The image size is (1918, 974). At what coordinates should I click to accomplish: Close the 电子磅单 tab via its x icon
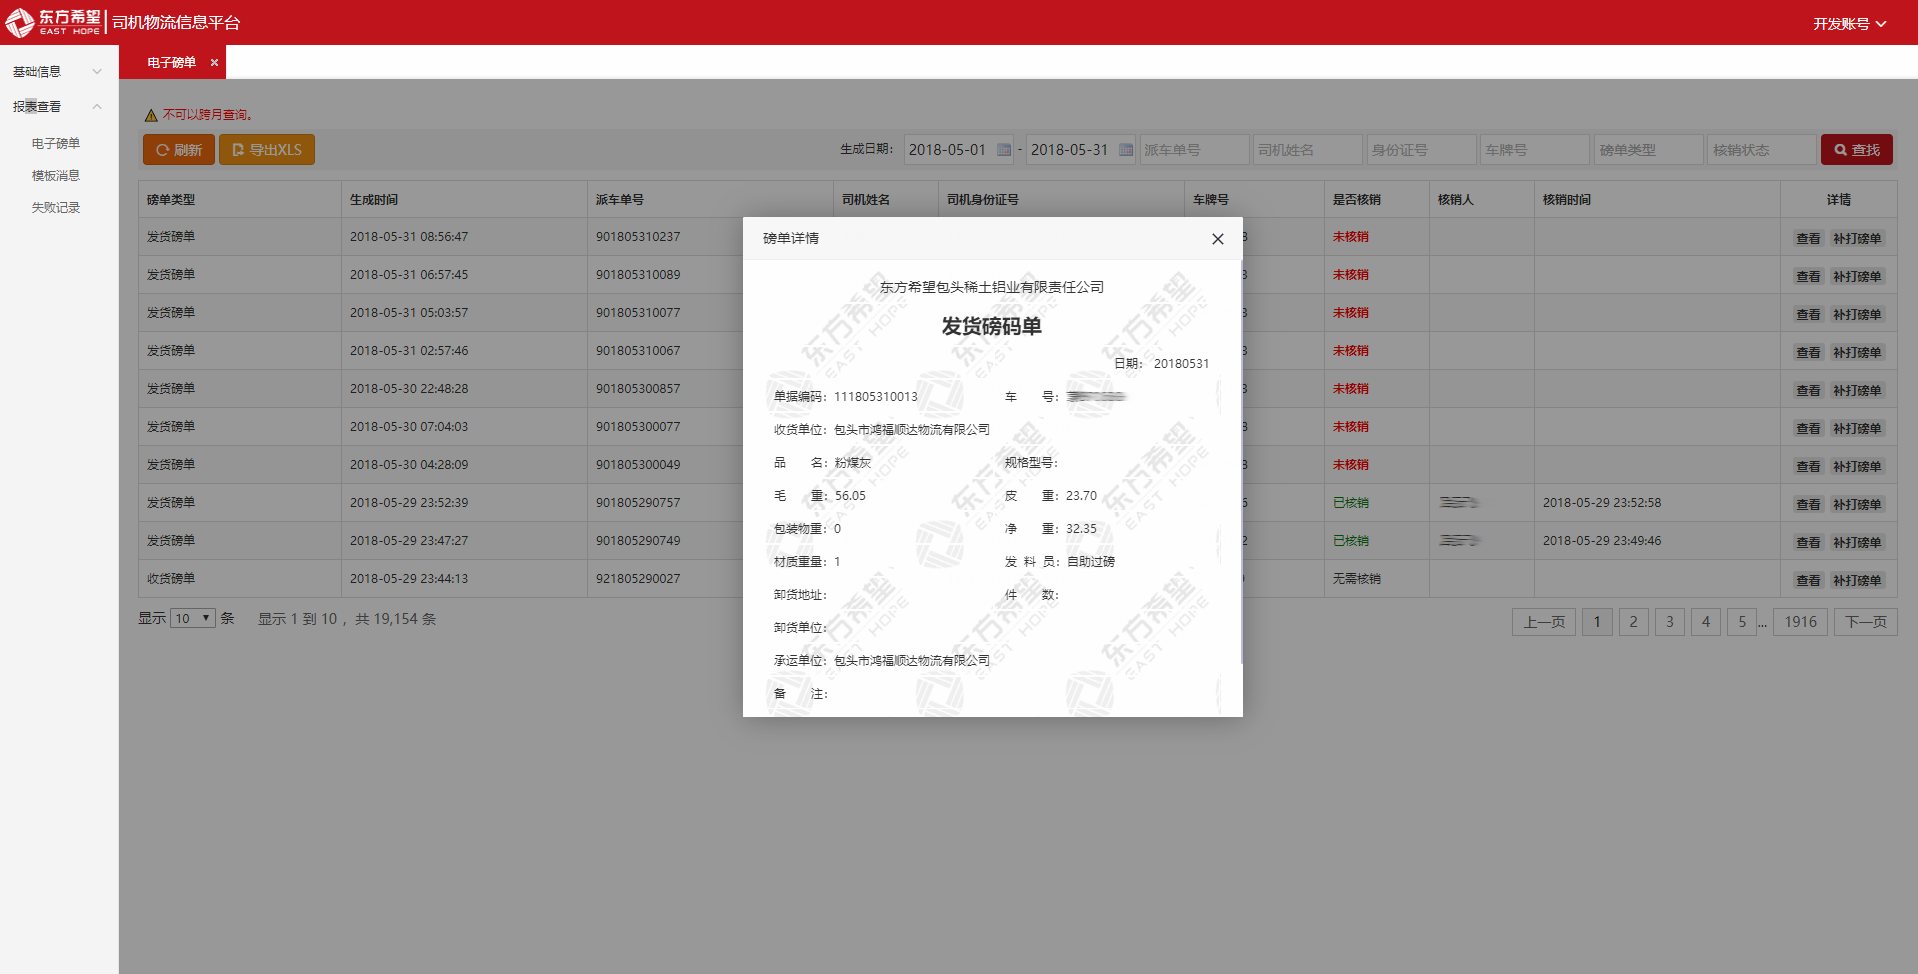click(x=214, y=63)
